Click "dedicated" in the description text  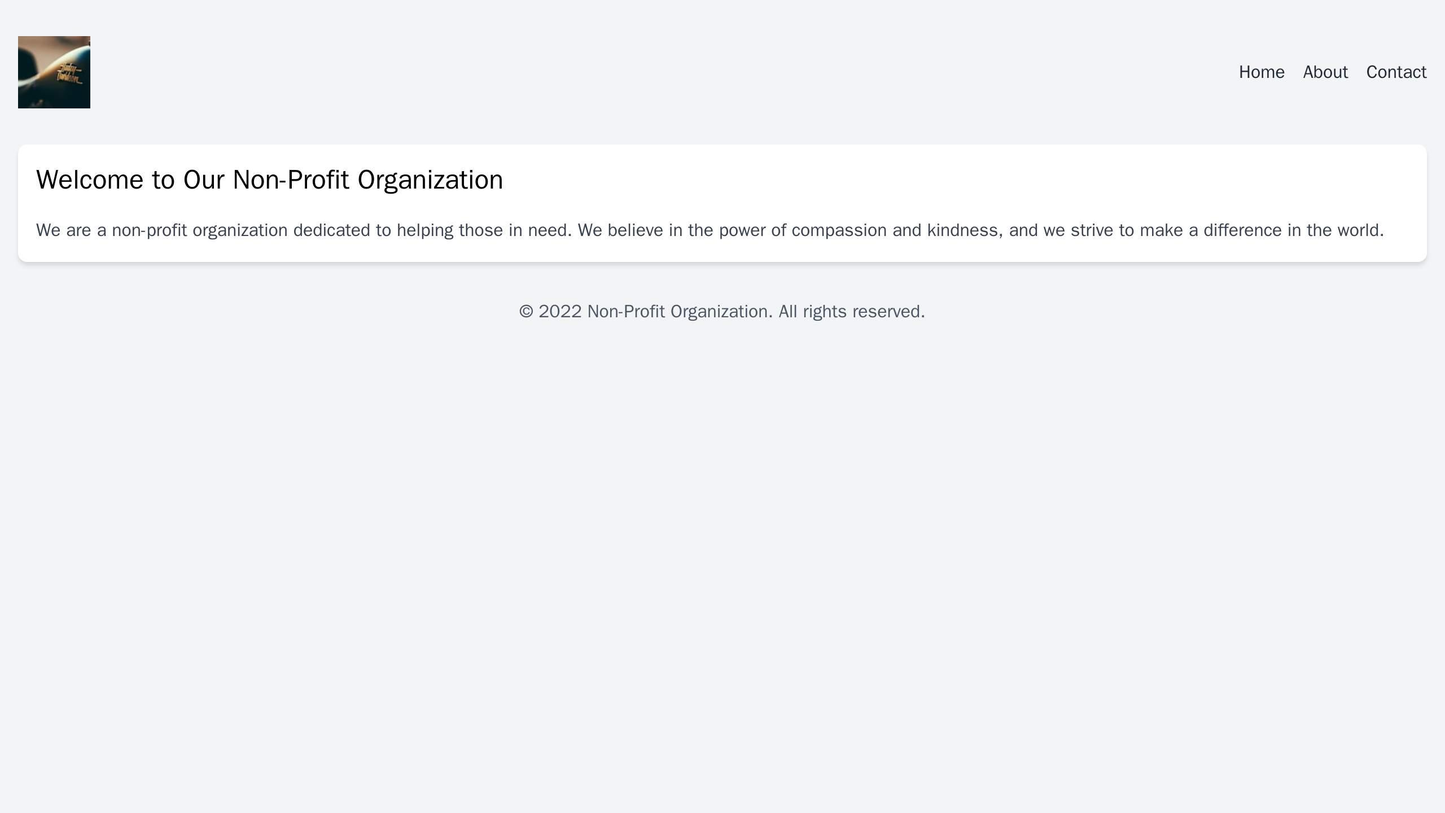[x=332, y=230]
